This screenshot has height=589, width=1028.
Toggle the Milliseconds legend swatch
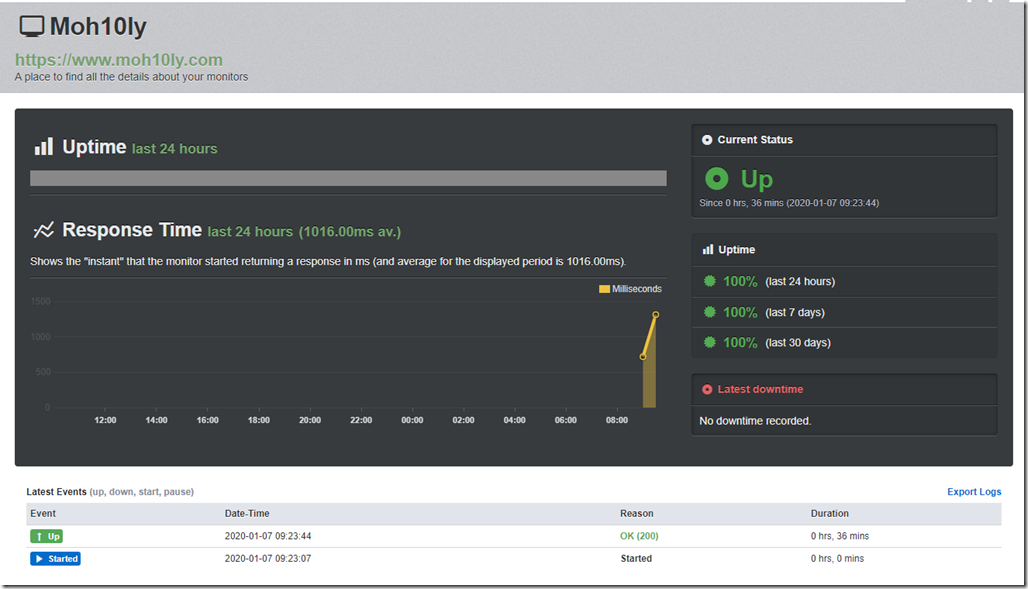[x=604, y=289]
